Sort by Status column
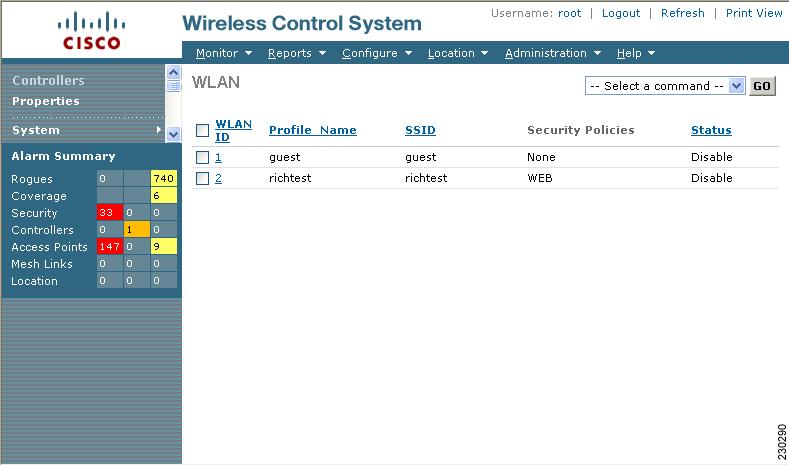The height and width of the screenshot is (466, 789). pyautogui.click(x=711, y=130)
